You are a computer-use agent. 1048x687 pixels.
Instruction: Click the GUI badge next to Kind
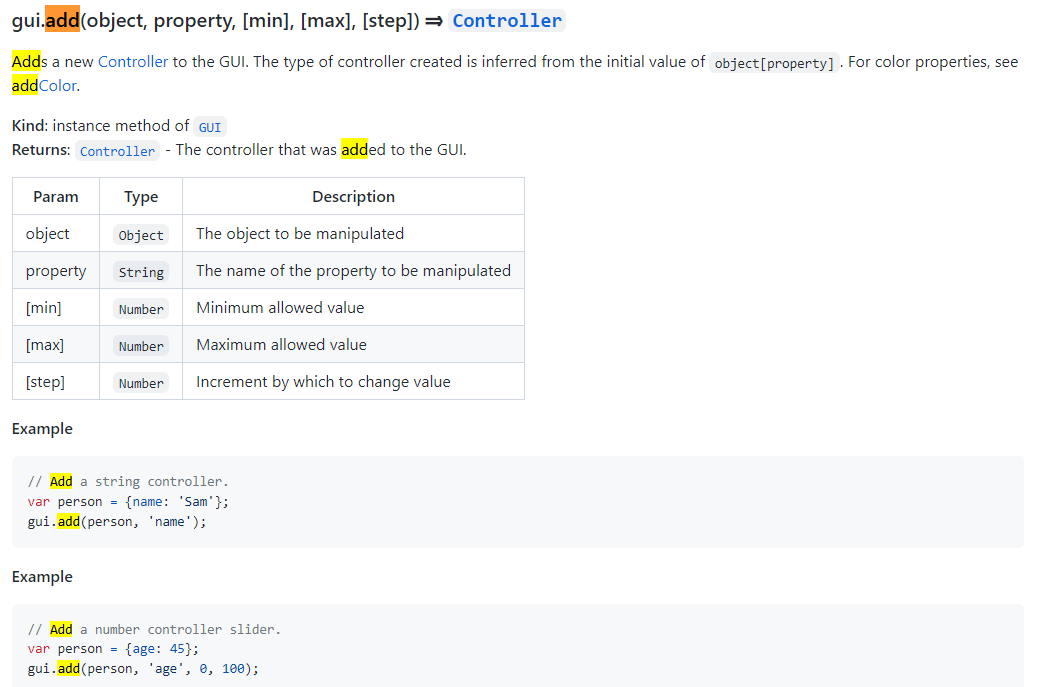pyautogui.click(x=209, y=127)
